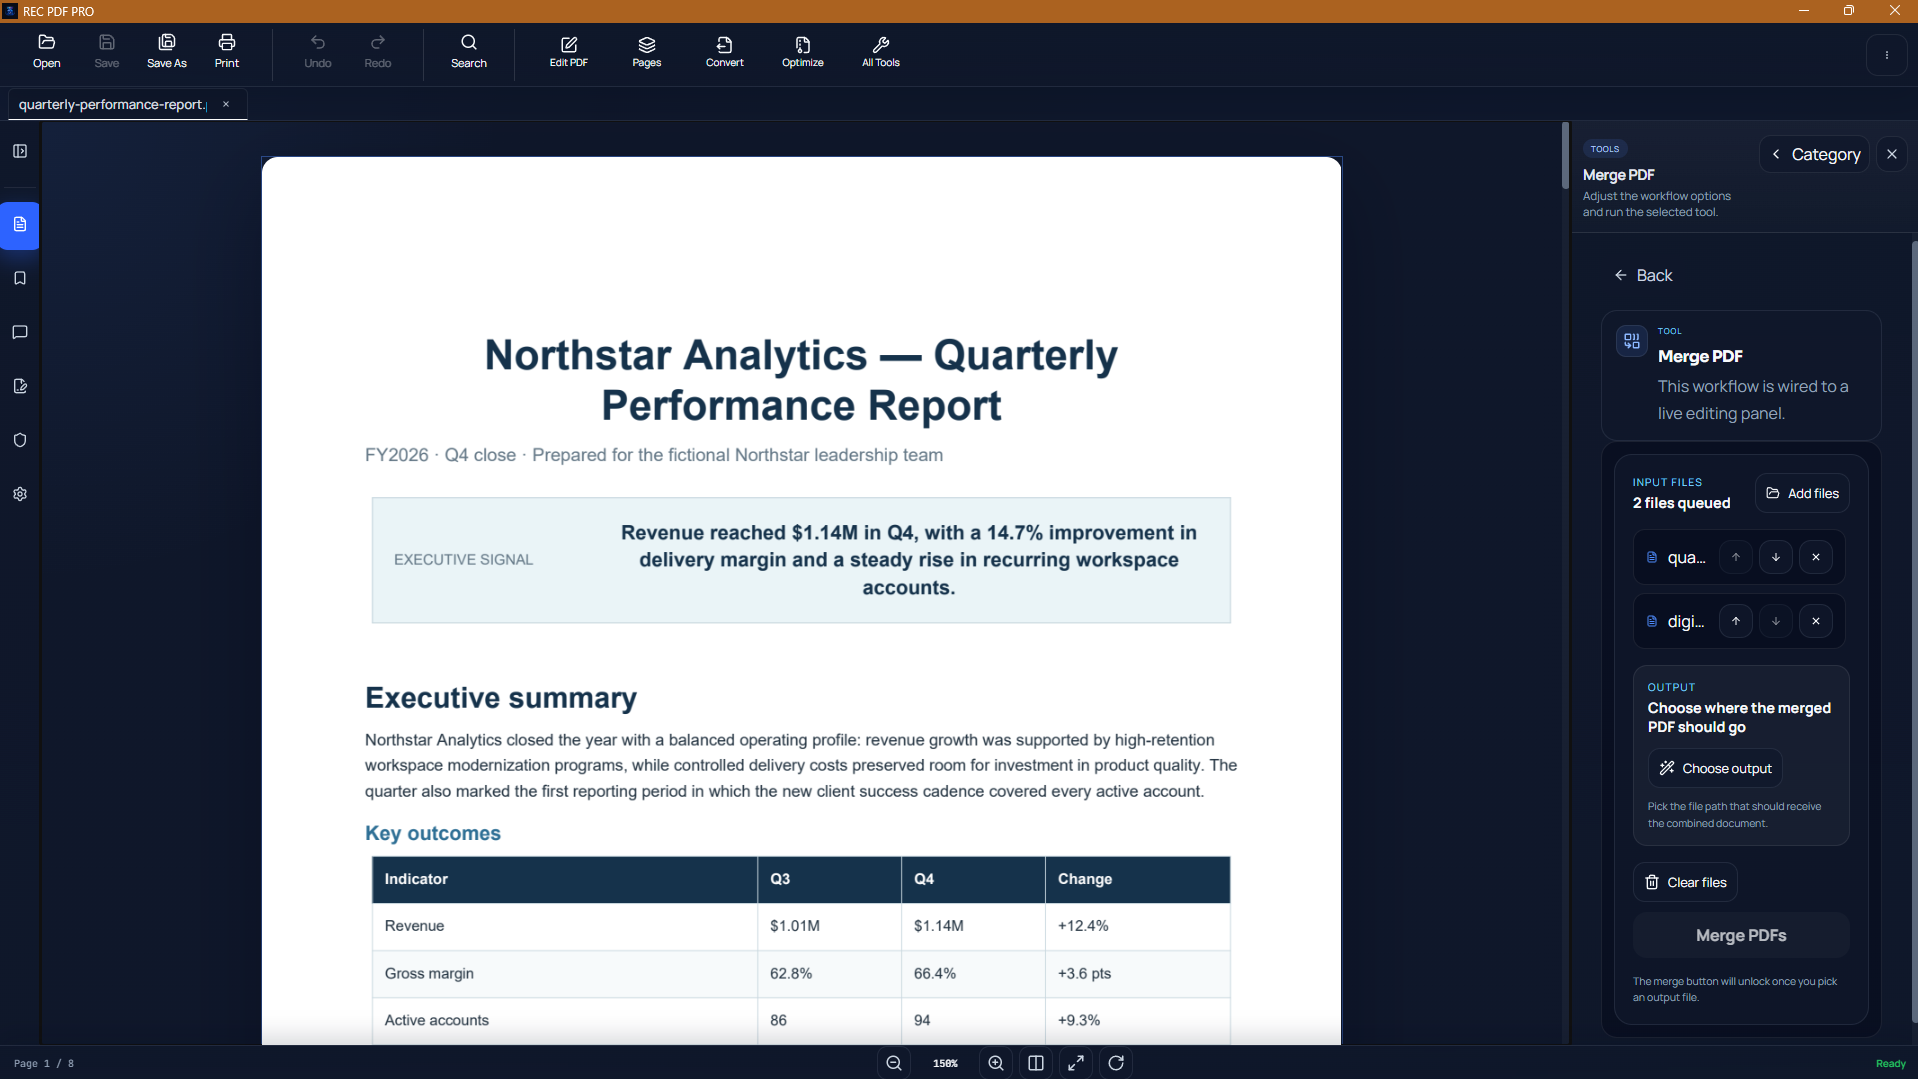
Task: Show bookmarks panel in left sidebar
Action: tap(20, 278)
